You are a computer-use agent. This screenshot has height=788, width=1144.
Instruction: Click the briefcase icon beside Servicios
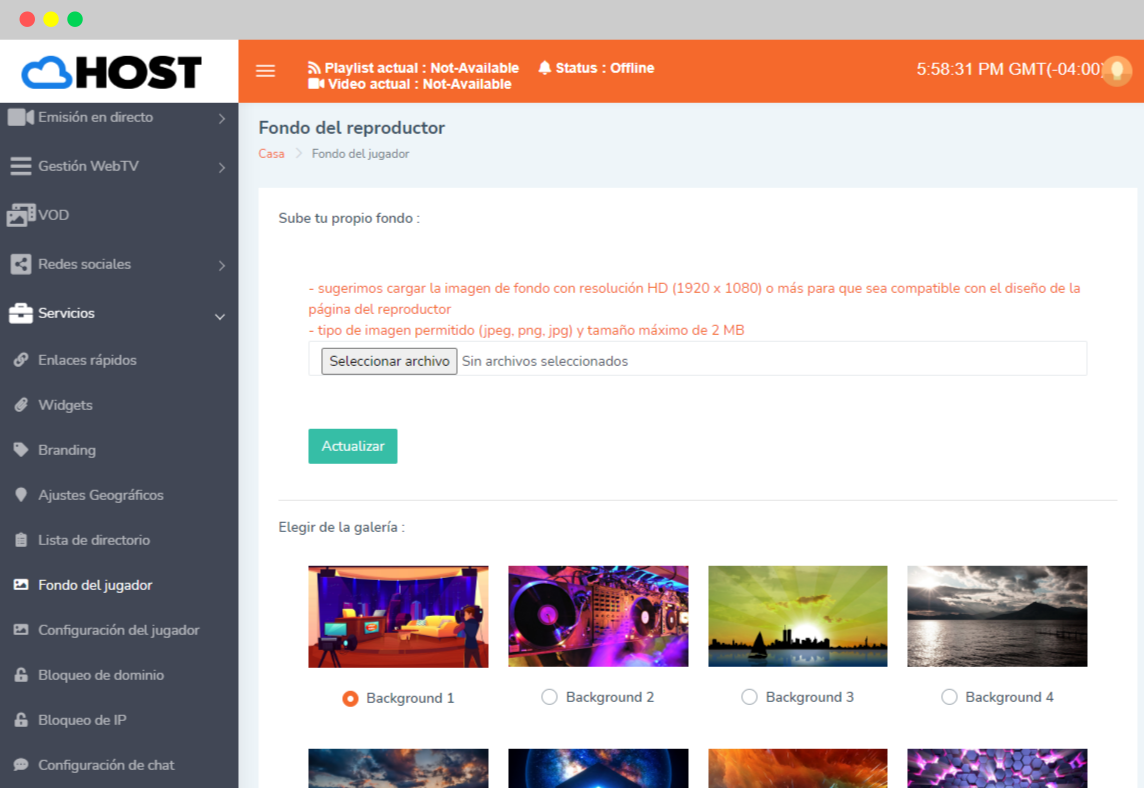coord(20,313)
